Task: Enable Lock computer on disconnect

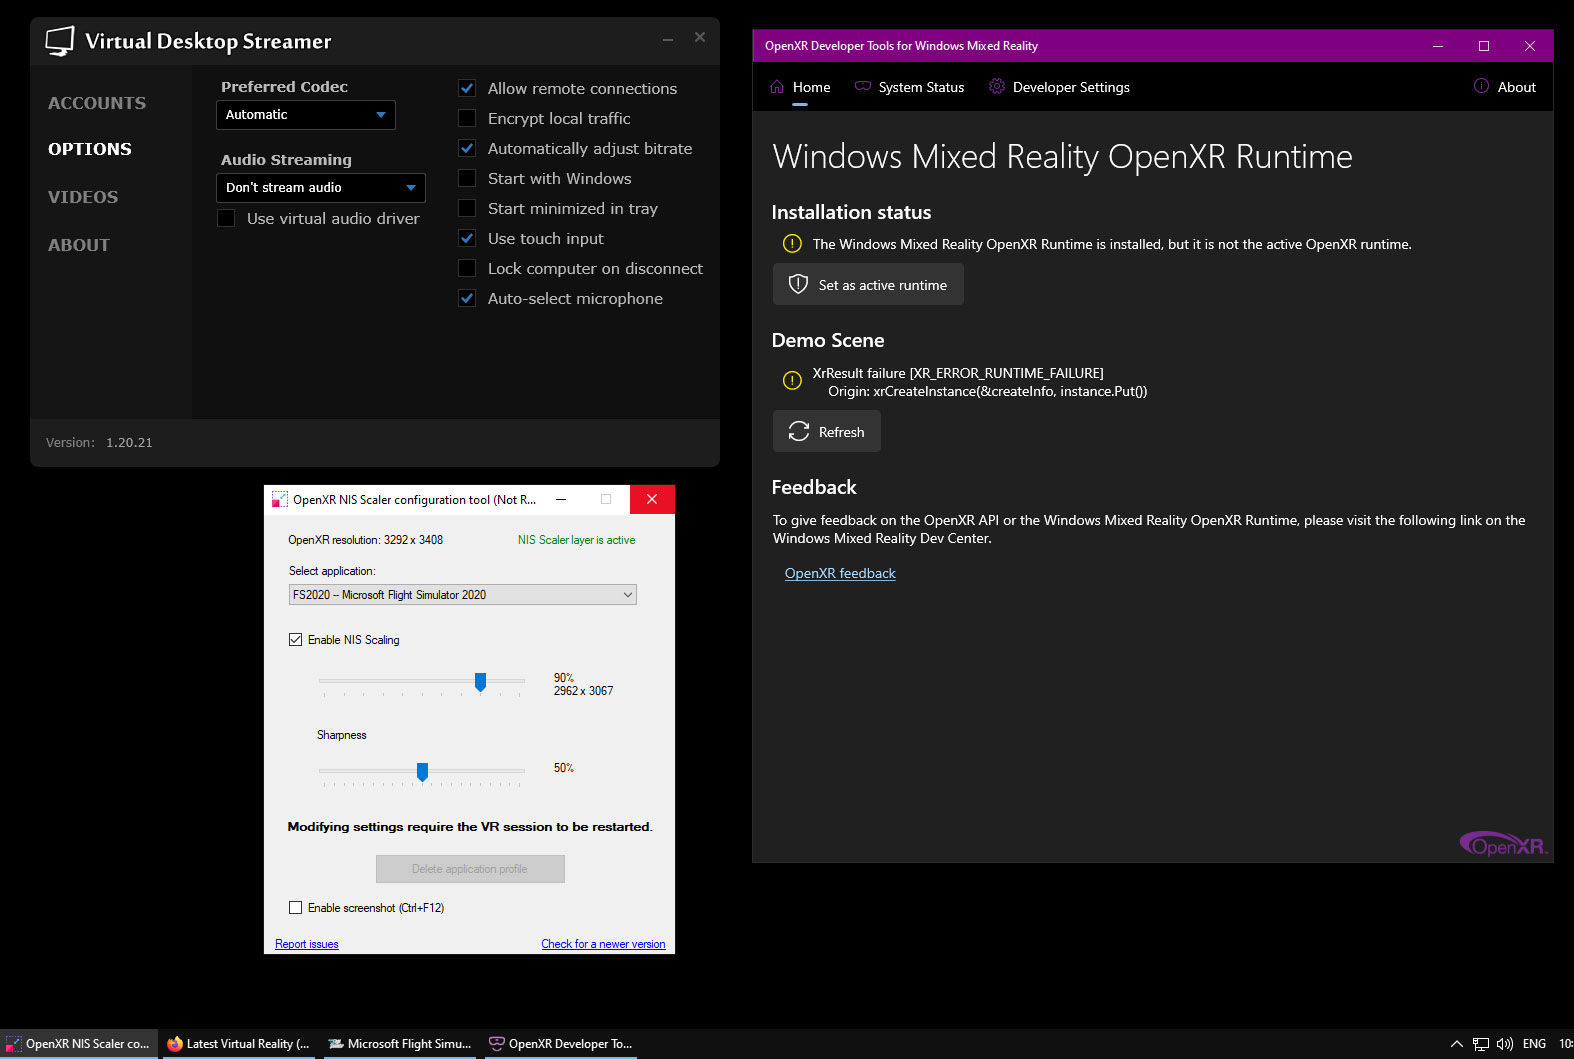Action: (x=467, y=268)
